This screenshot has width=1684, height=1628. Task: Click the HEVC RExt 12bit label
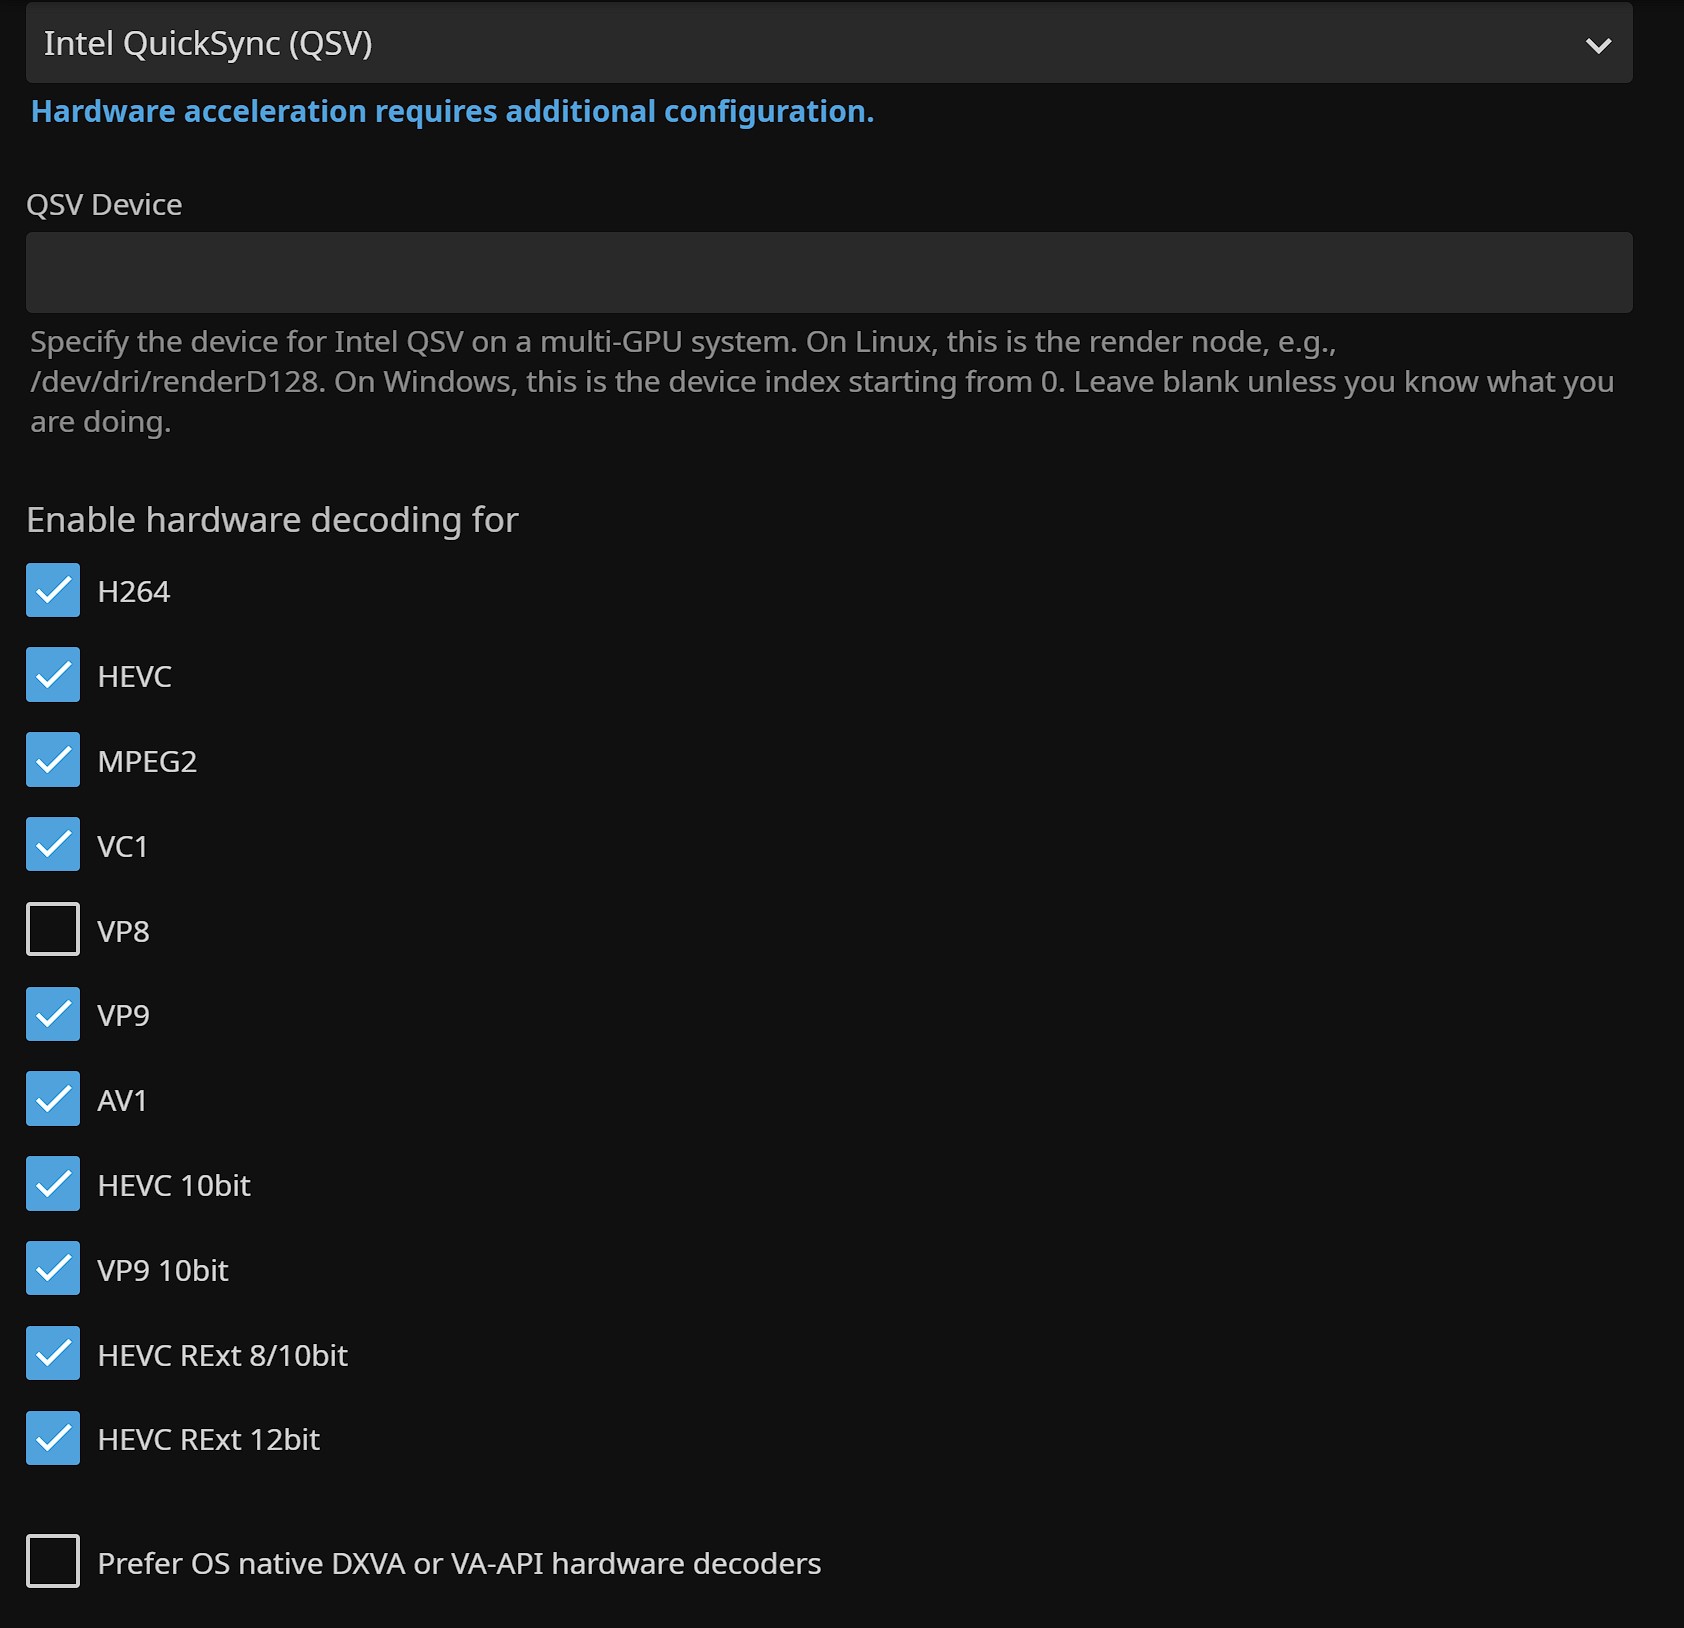[x=208, y=1440]
